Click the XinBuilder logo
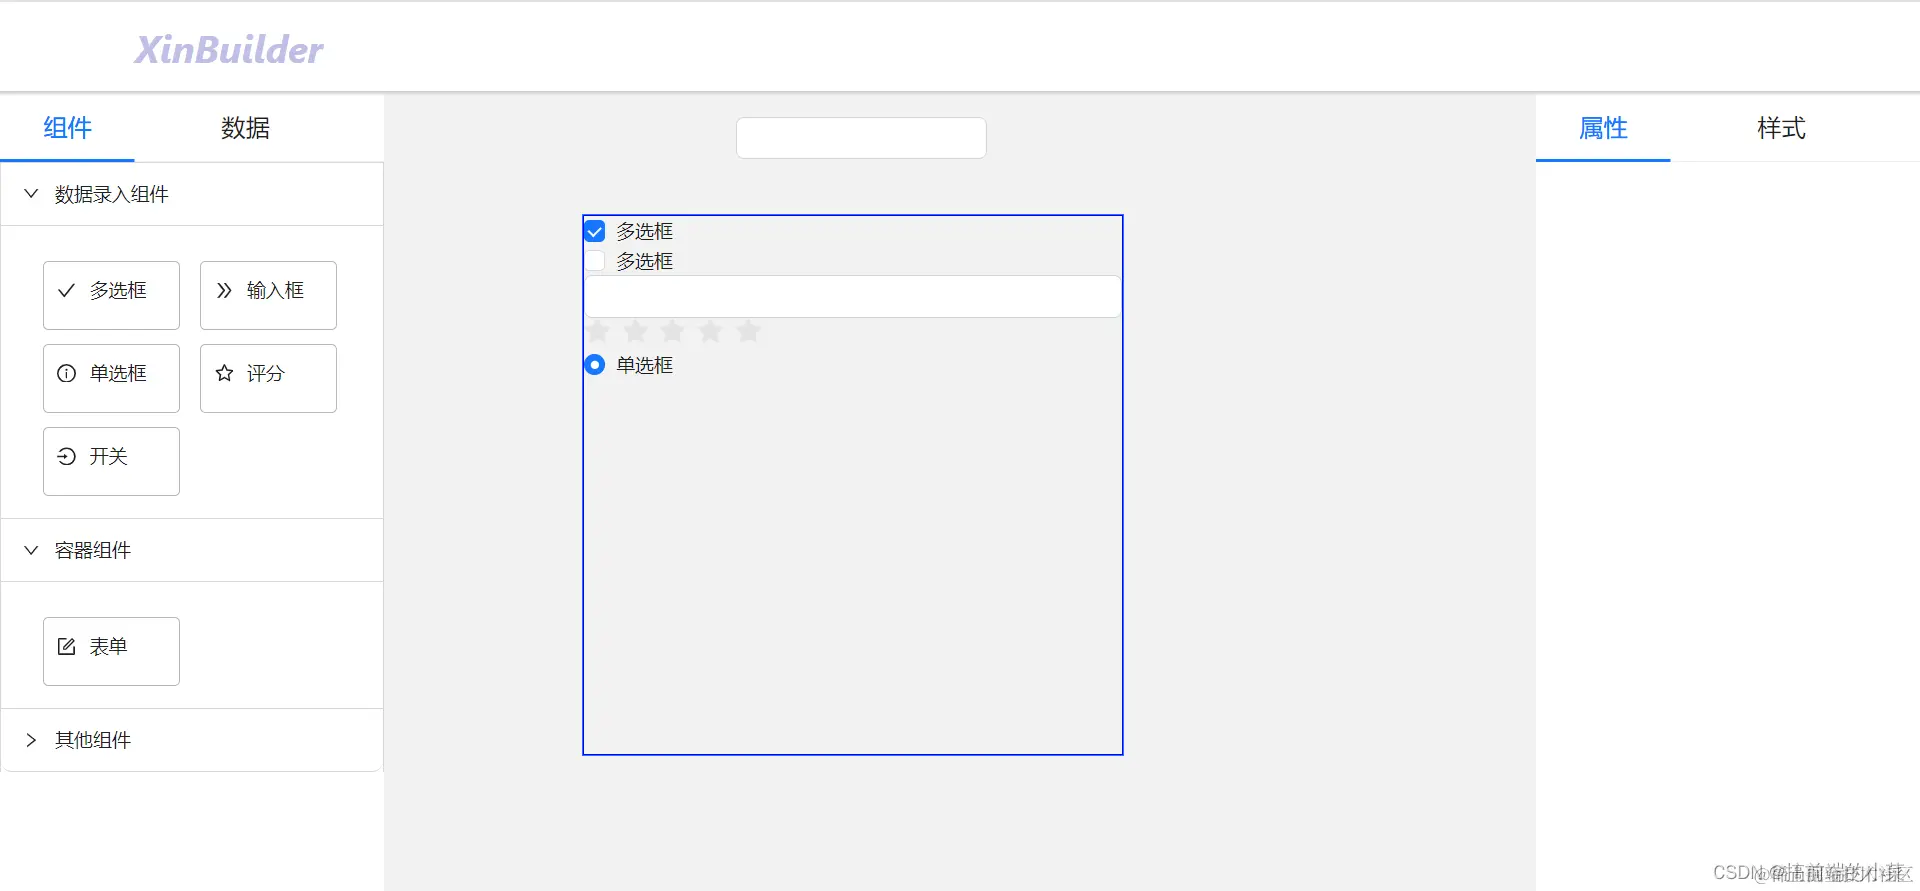 pos(229,50)
